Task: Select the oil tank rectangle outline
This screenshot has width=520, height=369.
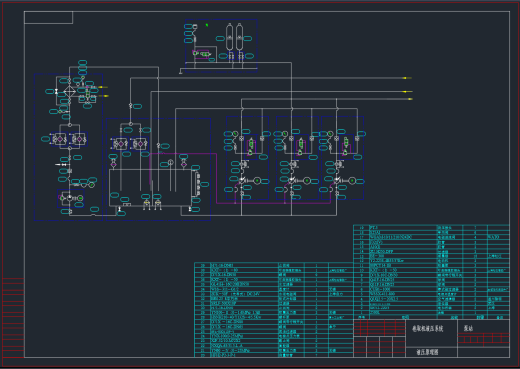Action: 150,188
